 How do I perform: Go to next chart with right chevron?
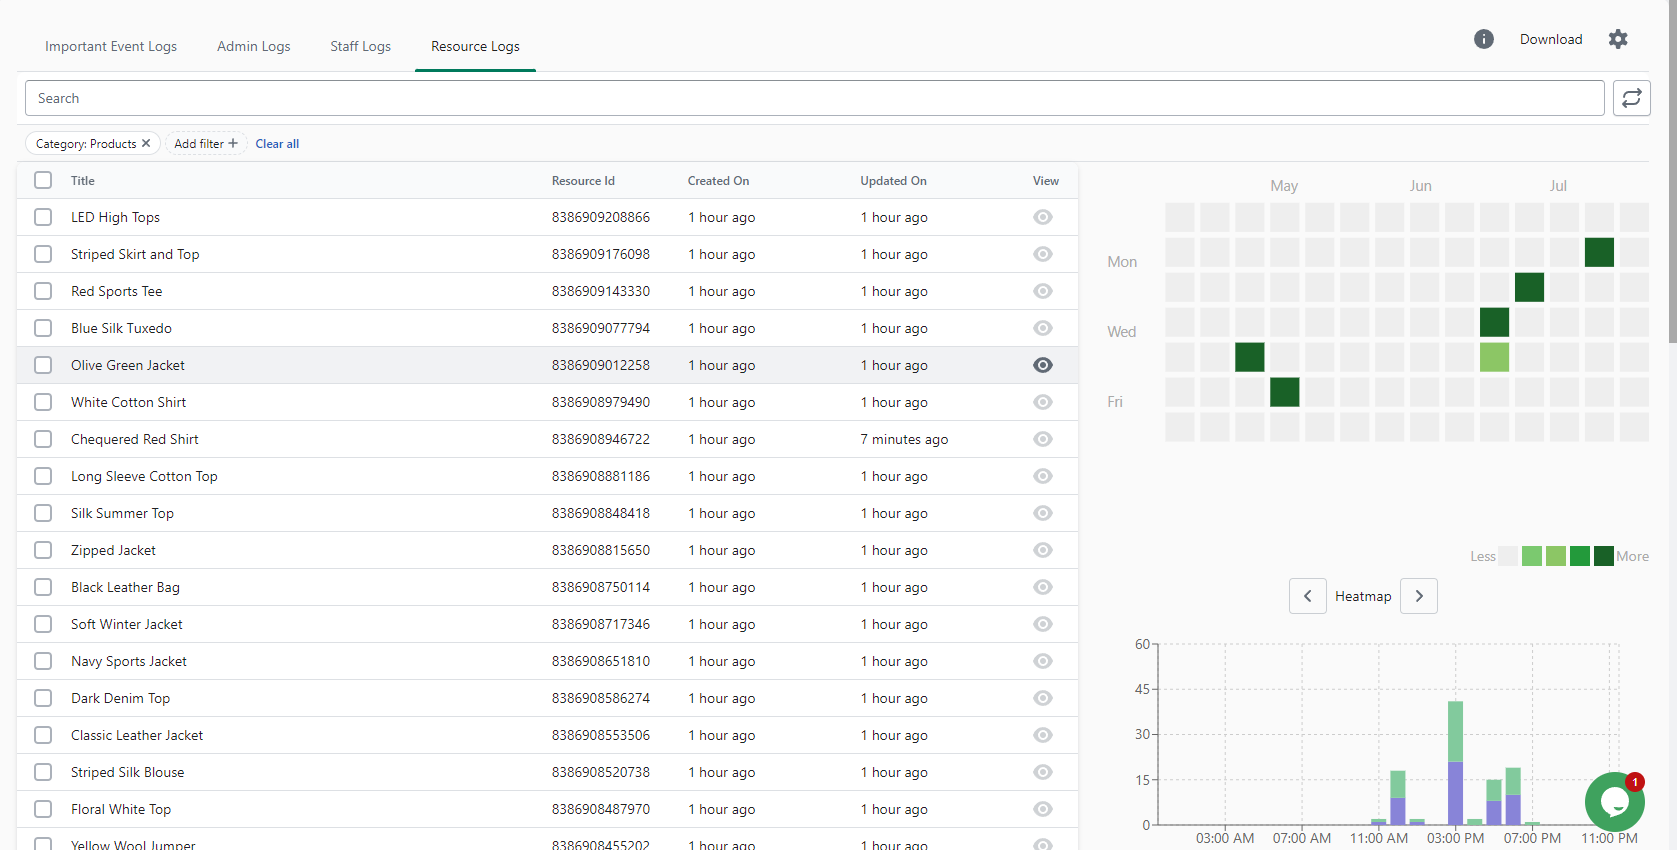point(1418,596)
